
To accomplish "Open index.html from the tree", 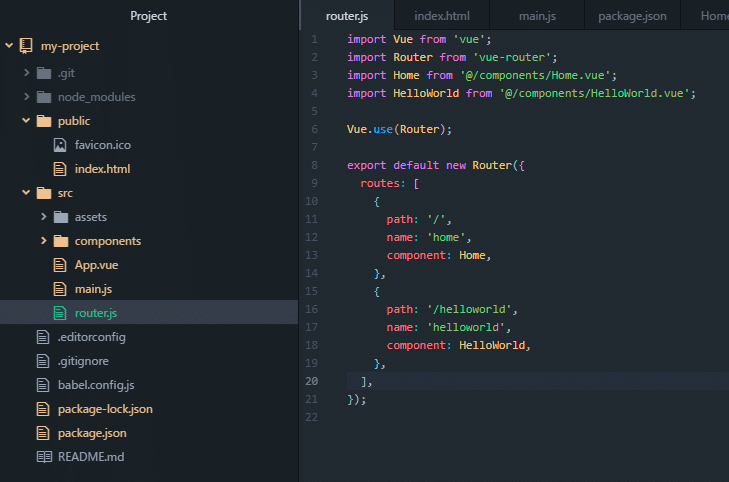I will pos(102,169).
